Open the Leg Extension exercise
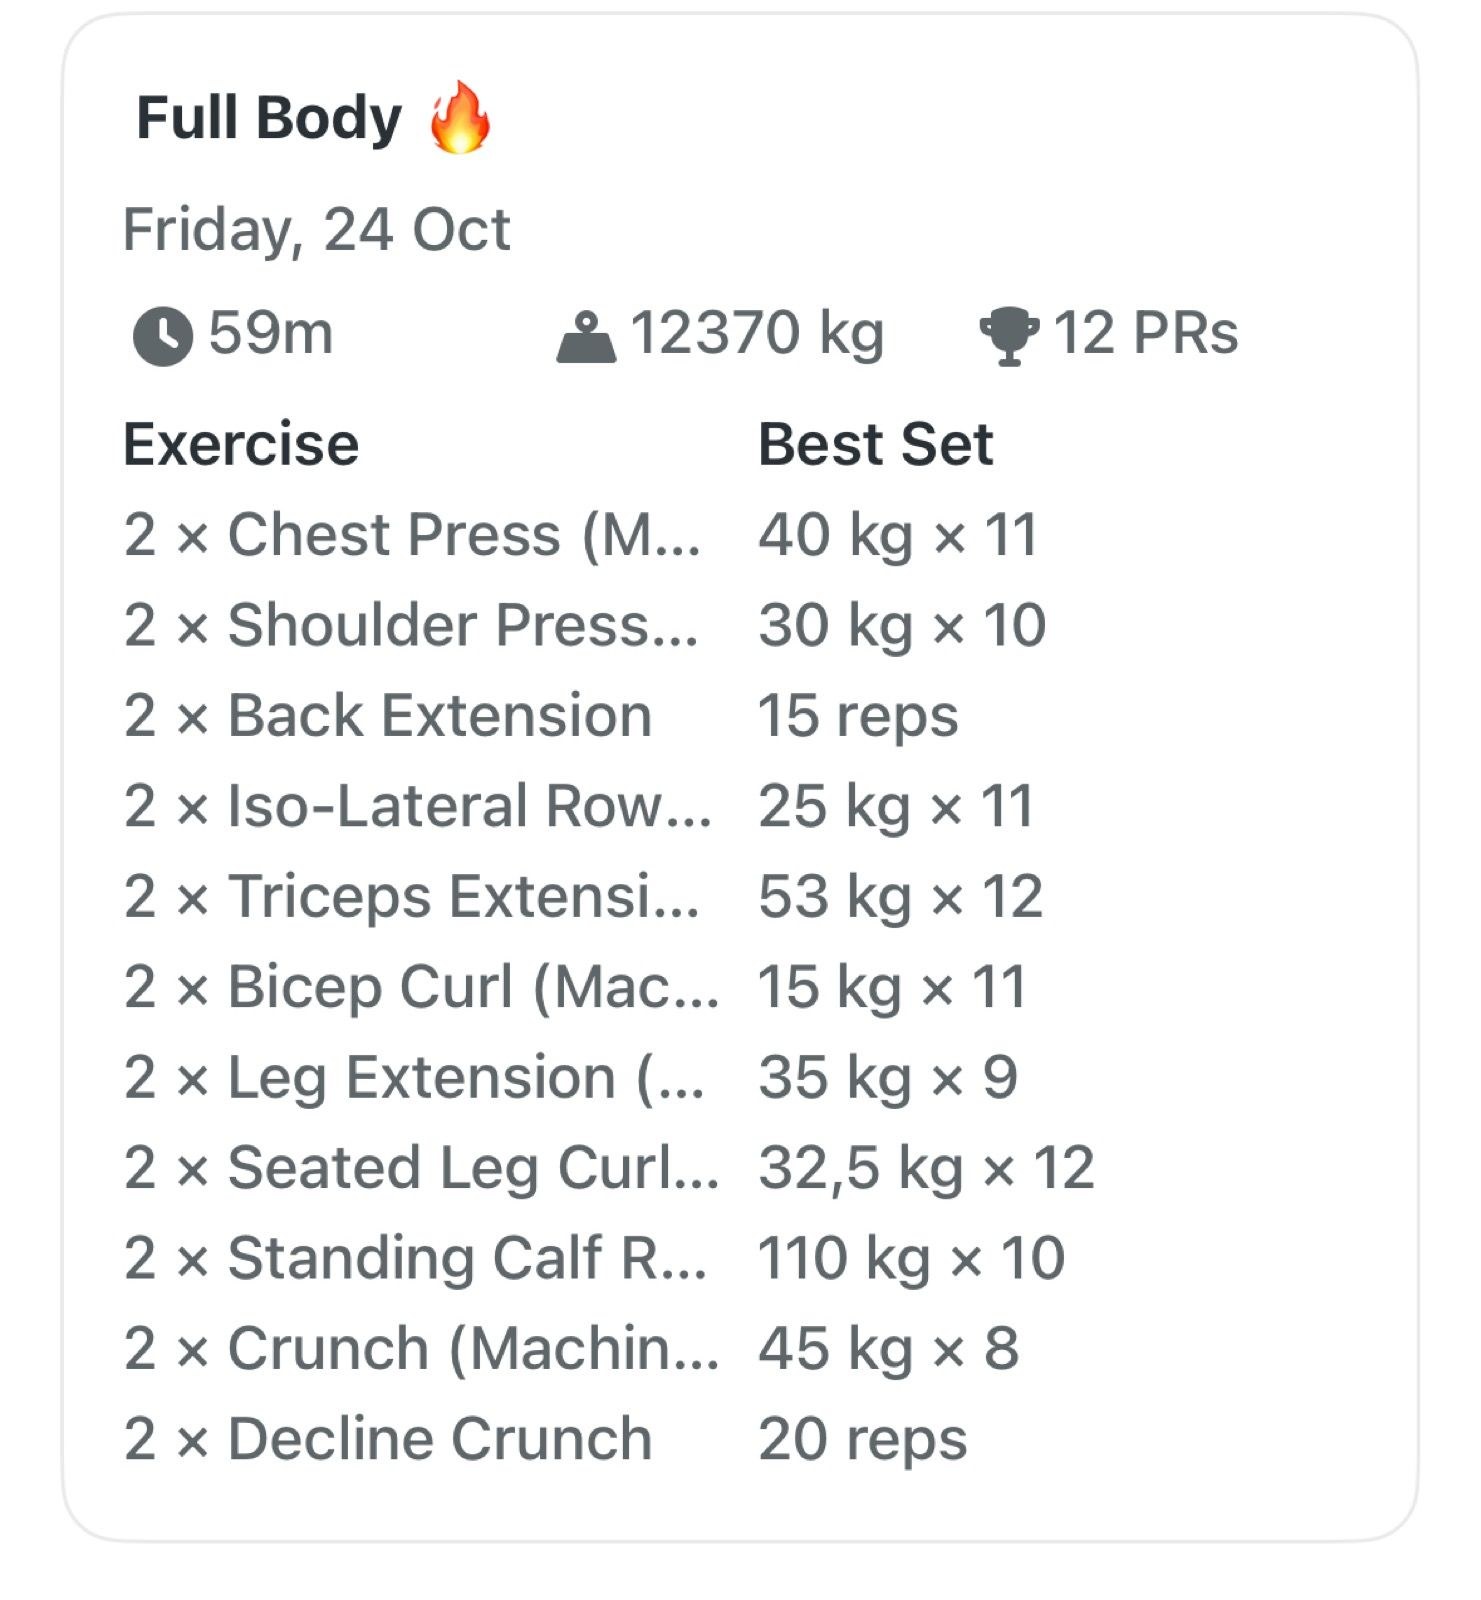 [414, 1078]
